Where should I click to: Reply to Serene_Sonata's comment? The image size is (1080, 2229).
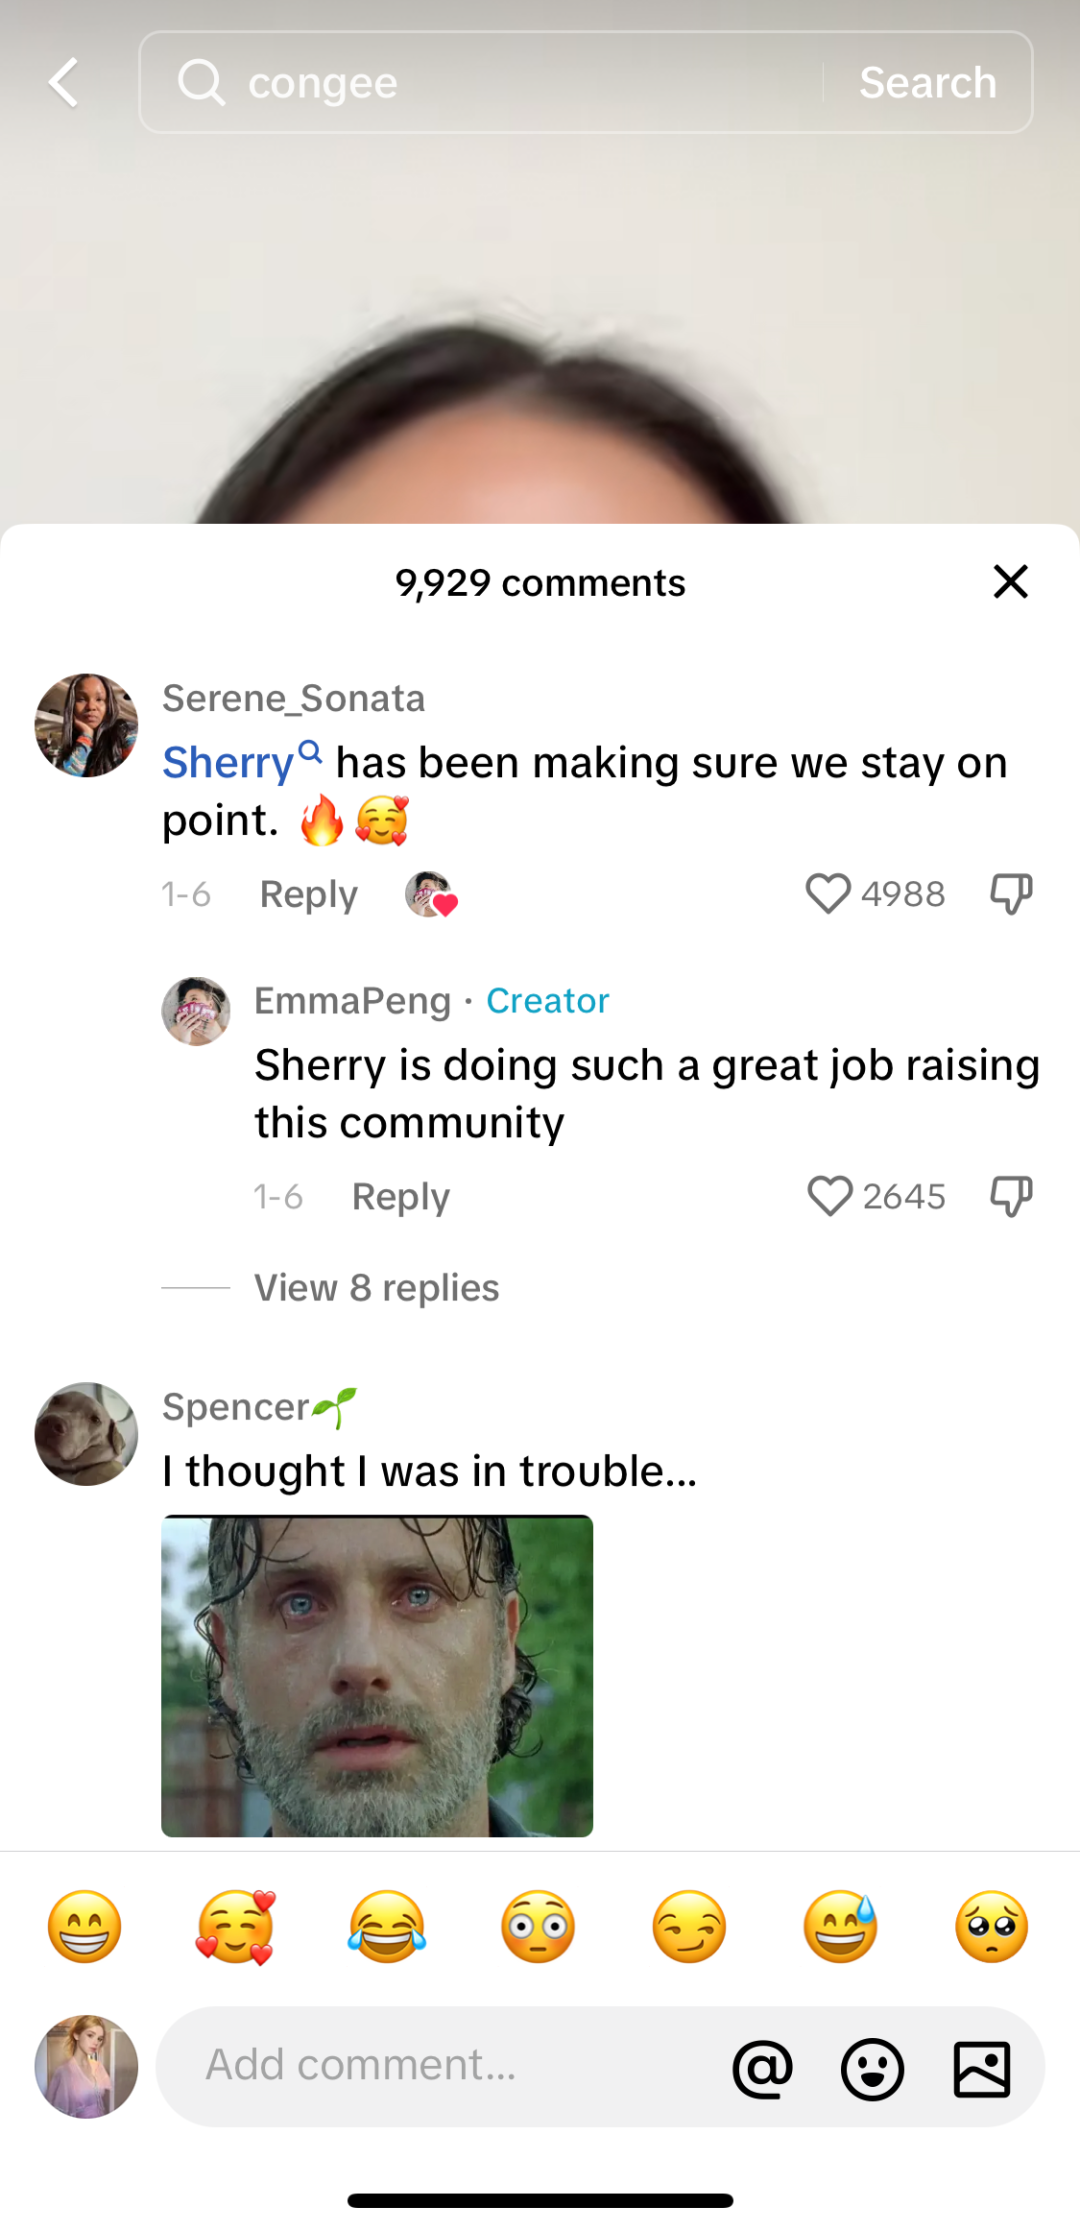tap(308, 894)
